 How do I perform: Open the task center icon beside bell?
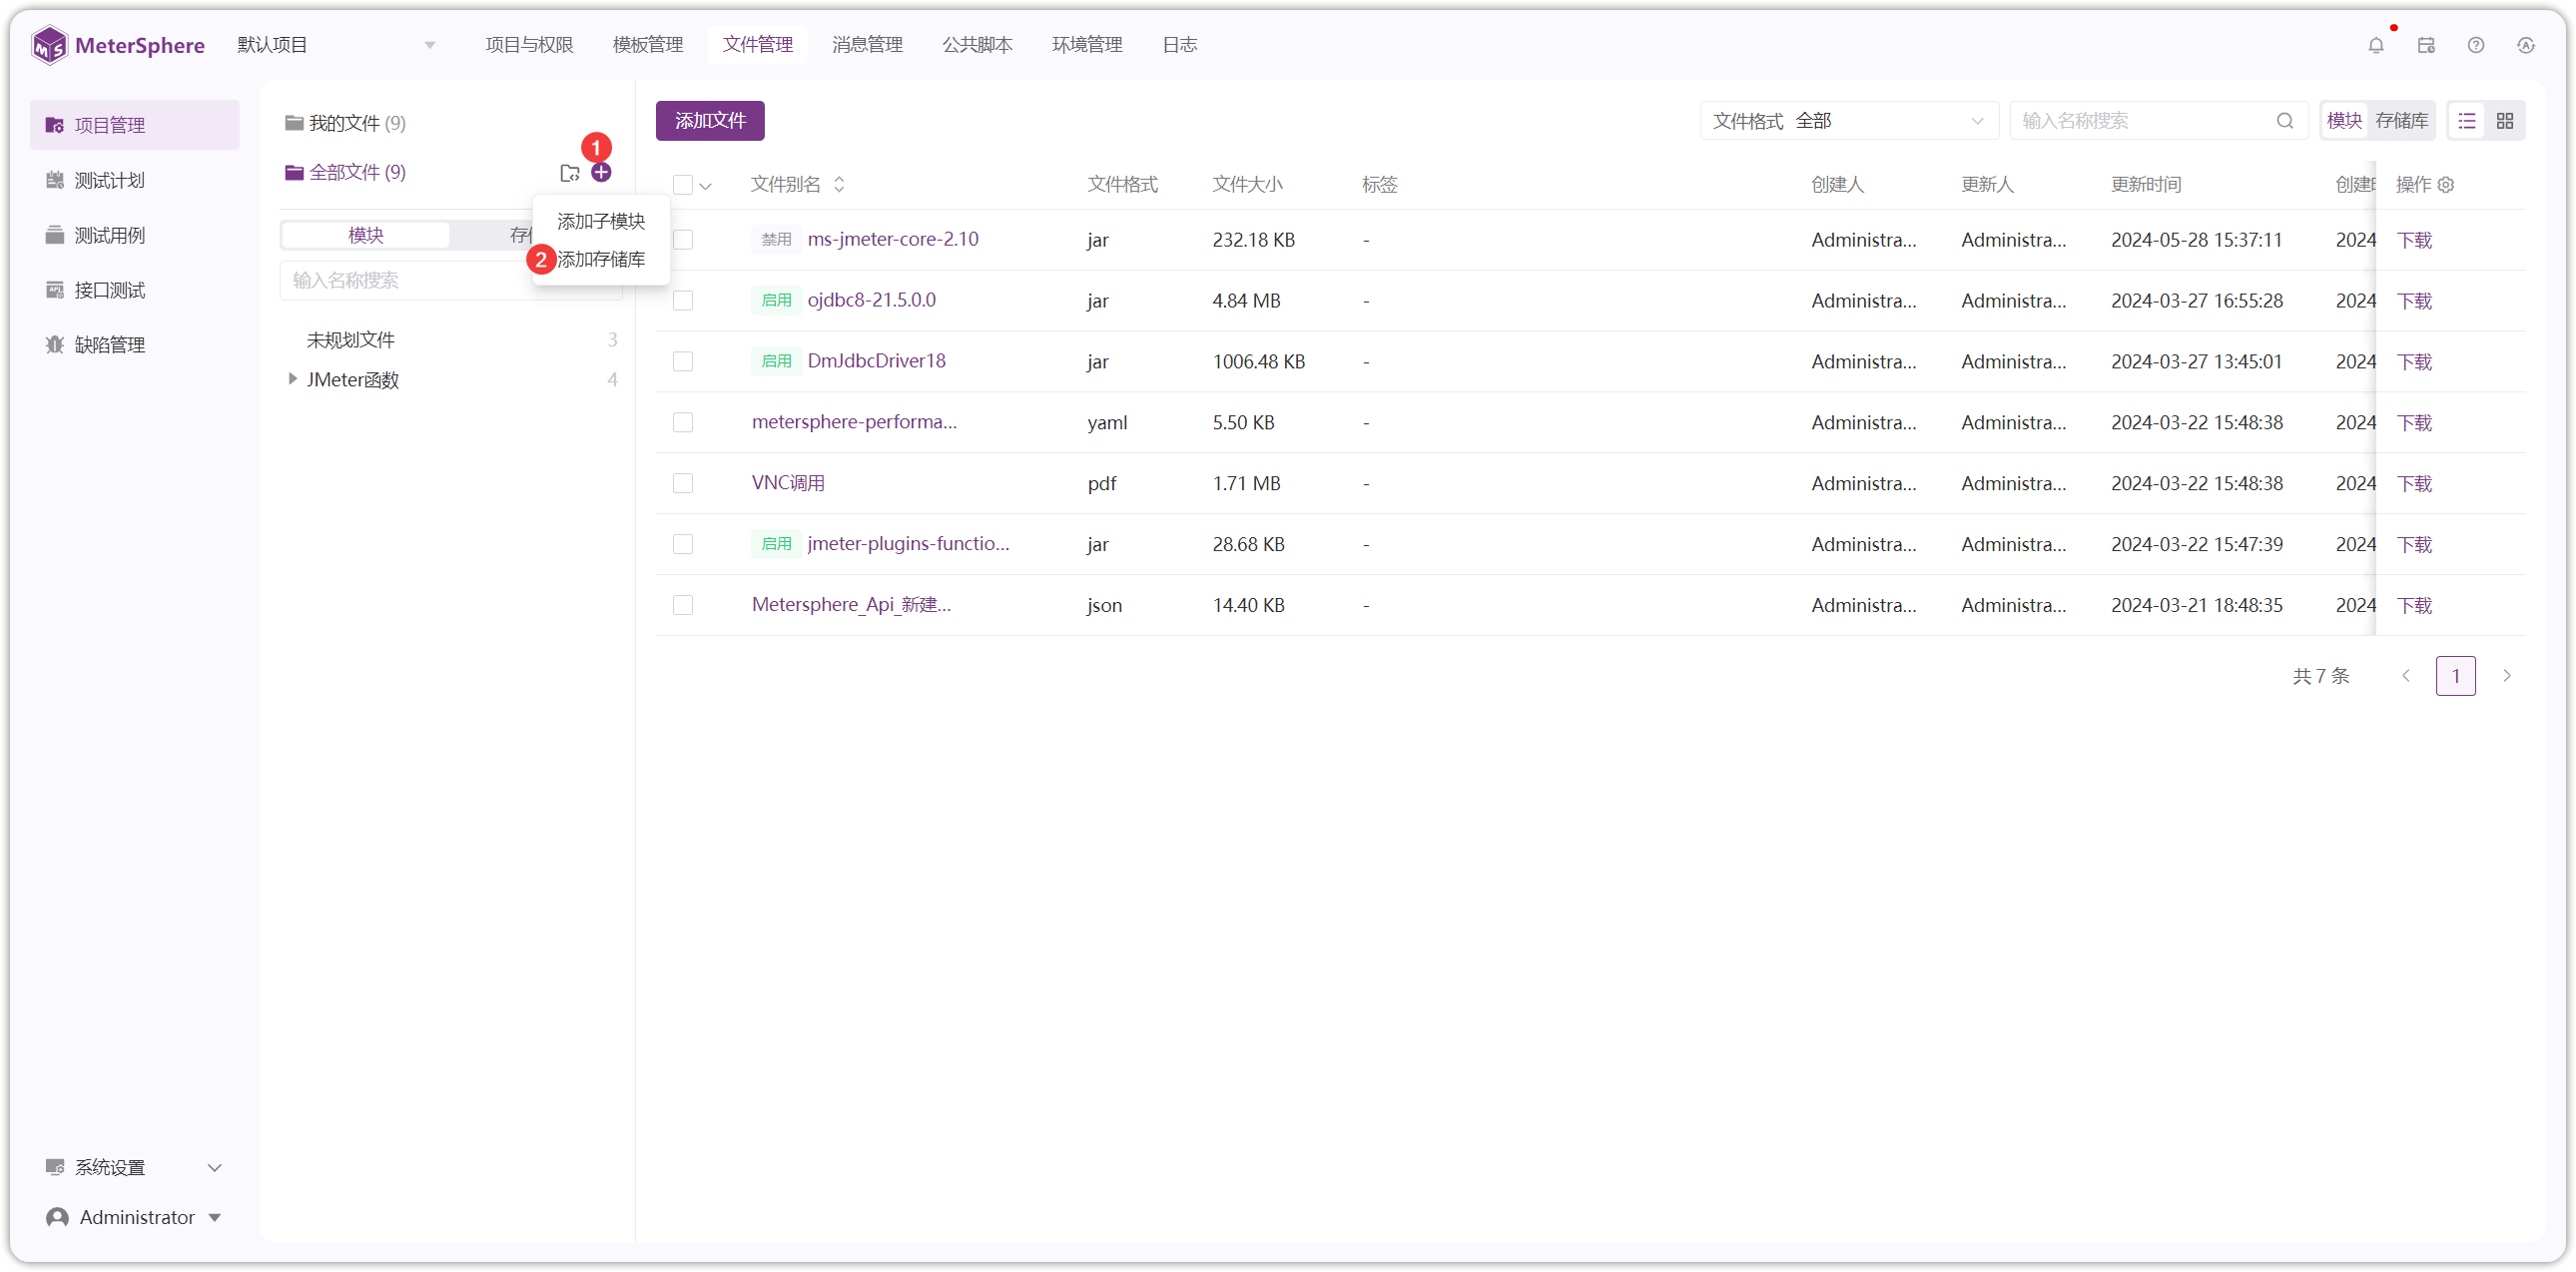(x=2425, y=45)
